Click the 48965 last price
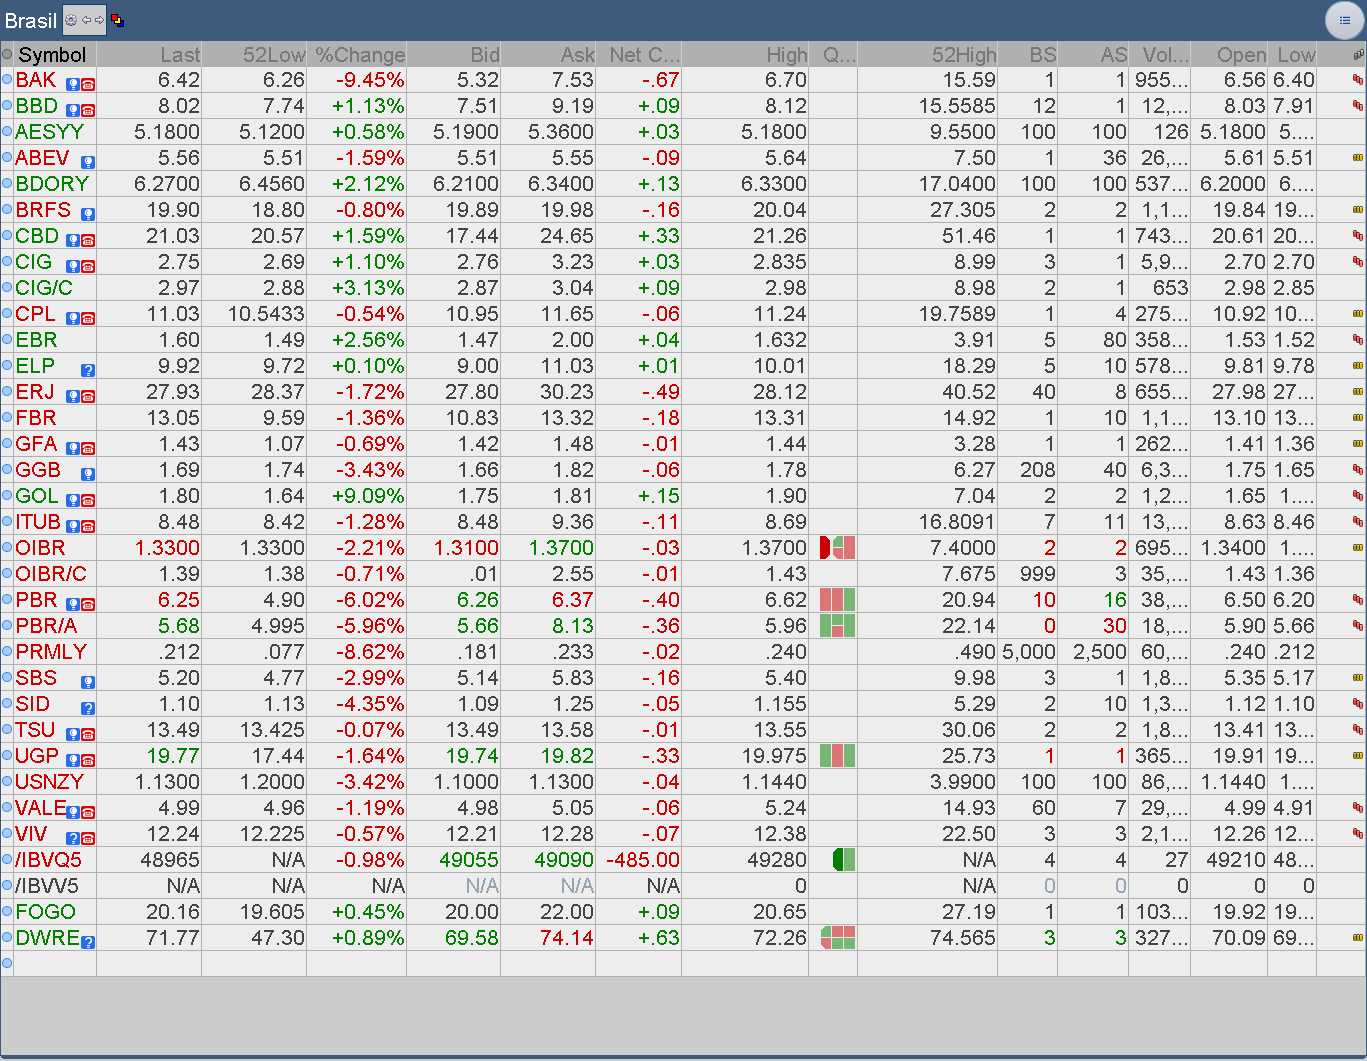1367x1061 pixels. (171, 860)
